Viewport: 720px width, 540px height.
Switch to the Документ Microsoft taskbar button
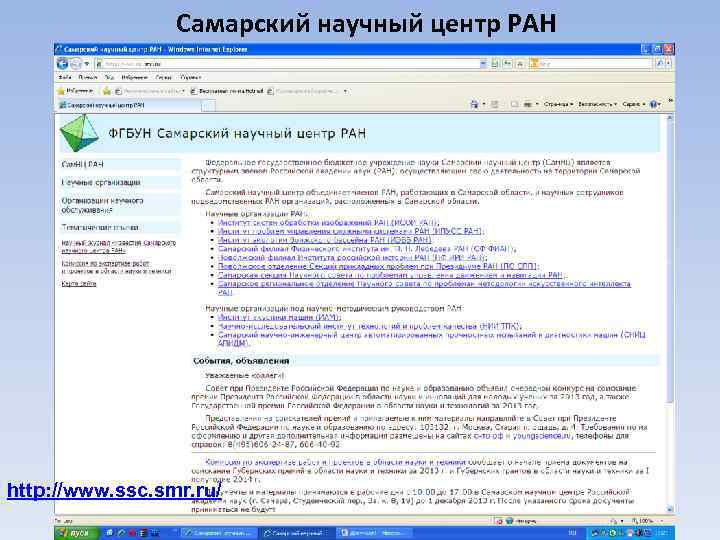pos(375,533)
